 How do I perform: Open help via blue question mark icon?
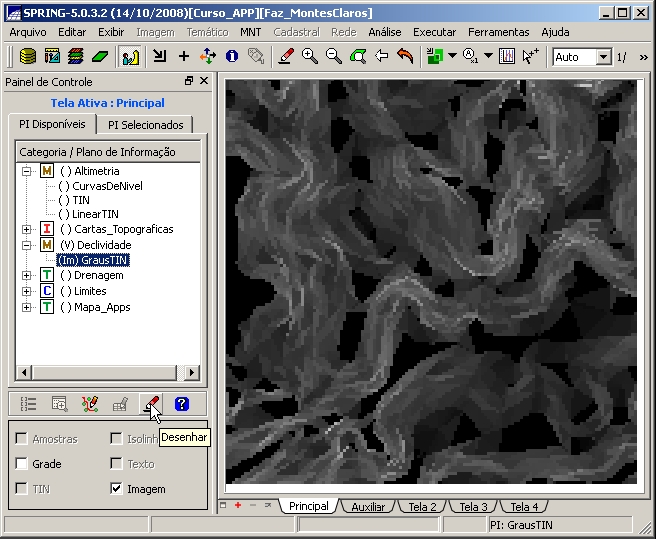click(x=181, y=404)
